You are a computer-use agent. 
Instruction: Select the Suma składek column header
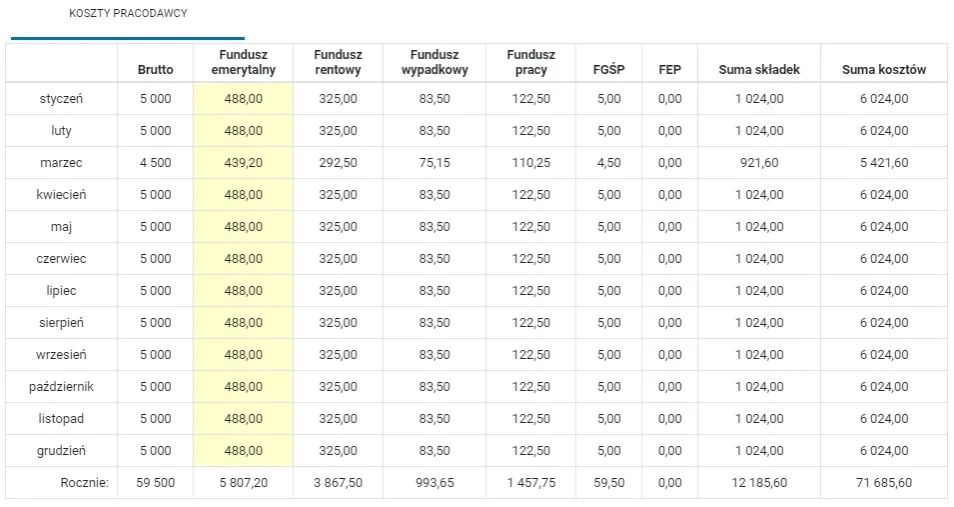click(x=759, y=70)
